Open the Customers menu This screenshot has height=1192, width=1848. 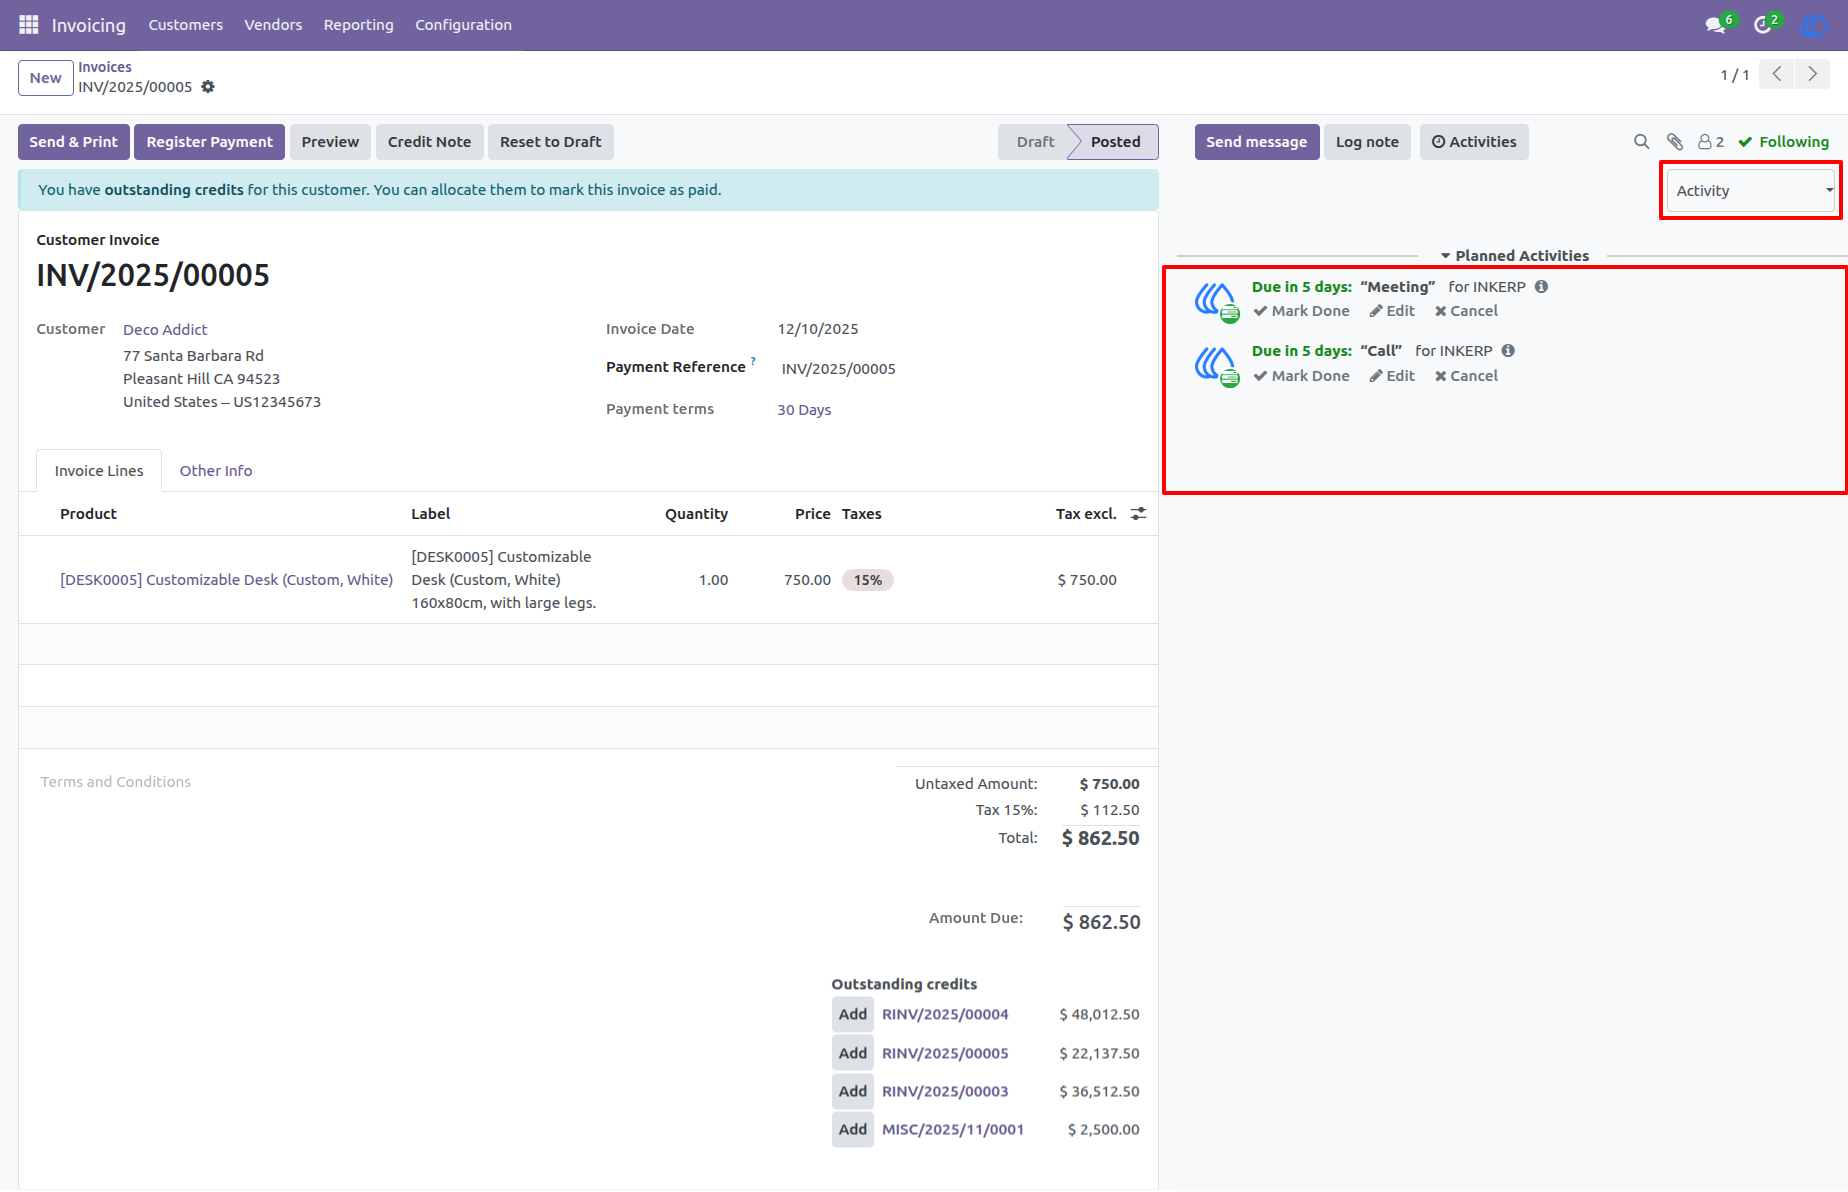pyautogui.click(x=186, y=25)
